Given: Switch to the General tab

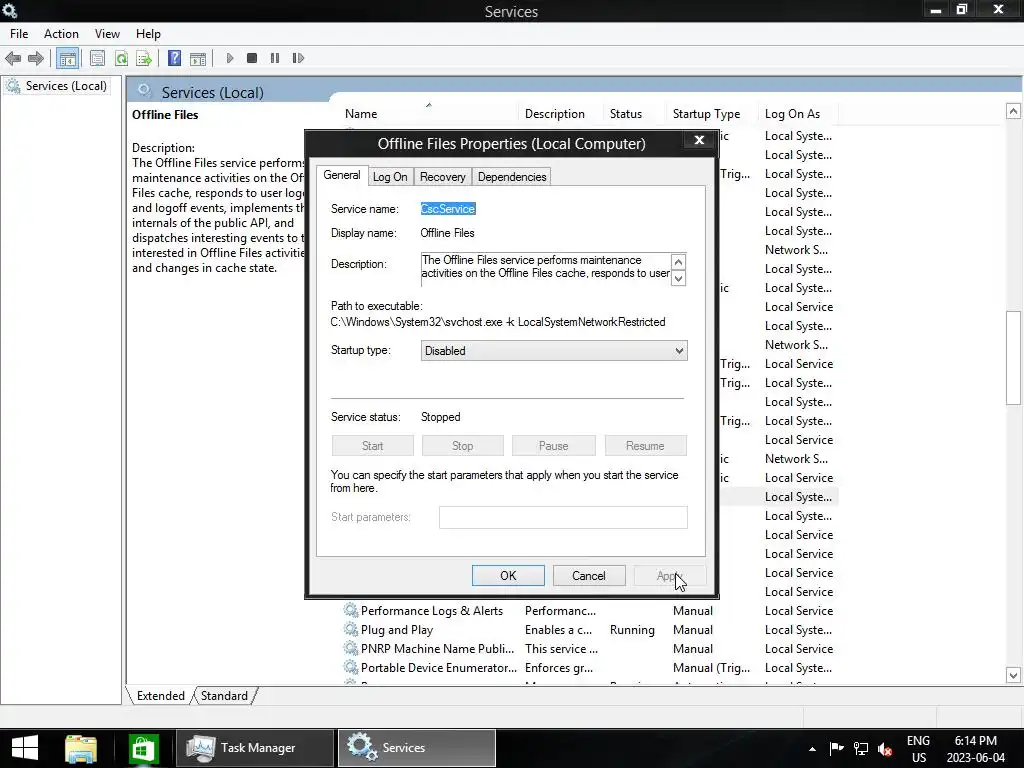Looking at the screenshot, I should (x=342, y=175).
